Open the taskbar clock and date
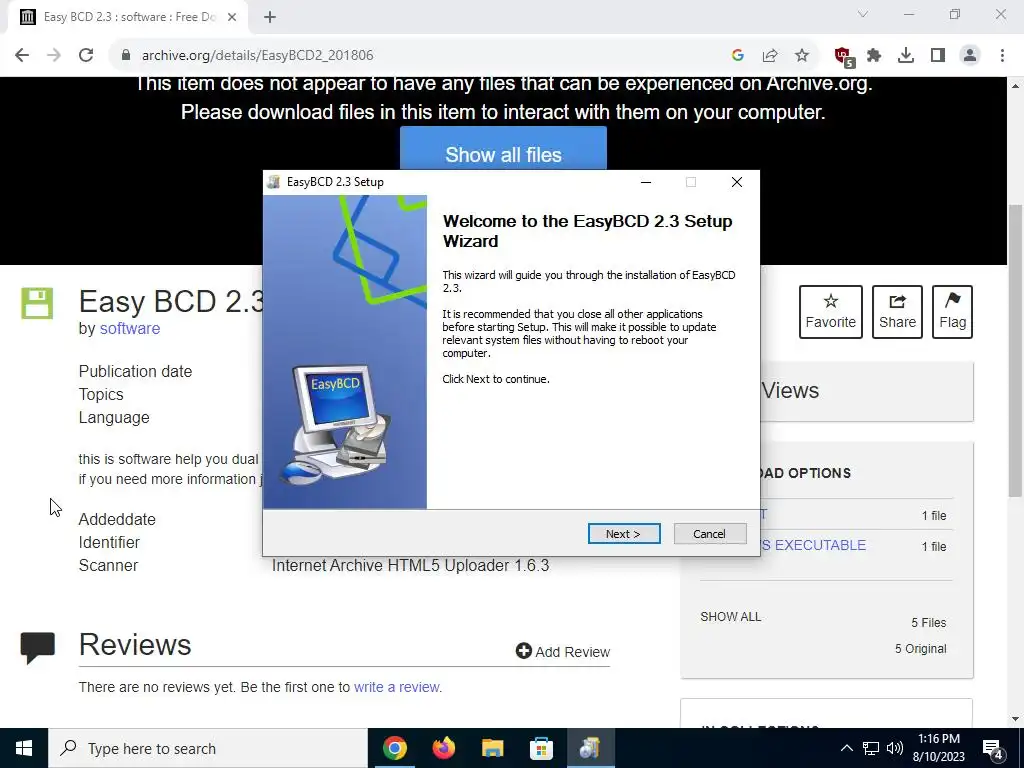1024x768 pixels. 938,748
